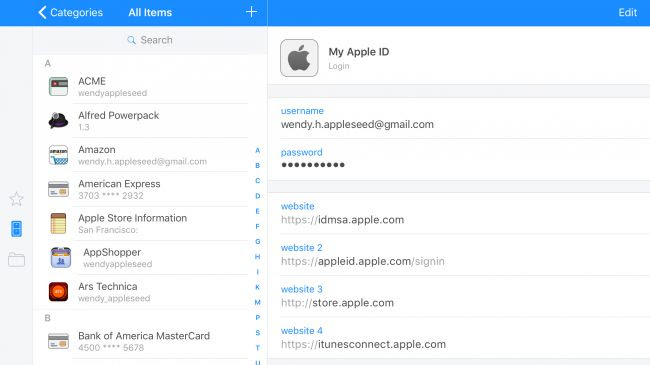The image size is (650, 365).
Task: Reveal the hidden password dots
Action: click(313, 165)
